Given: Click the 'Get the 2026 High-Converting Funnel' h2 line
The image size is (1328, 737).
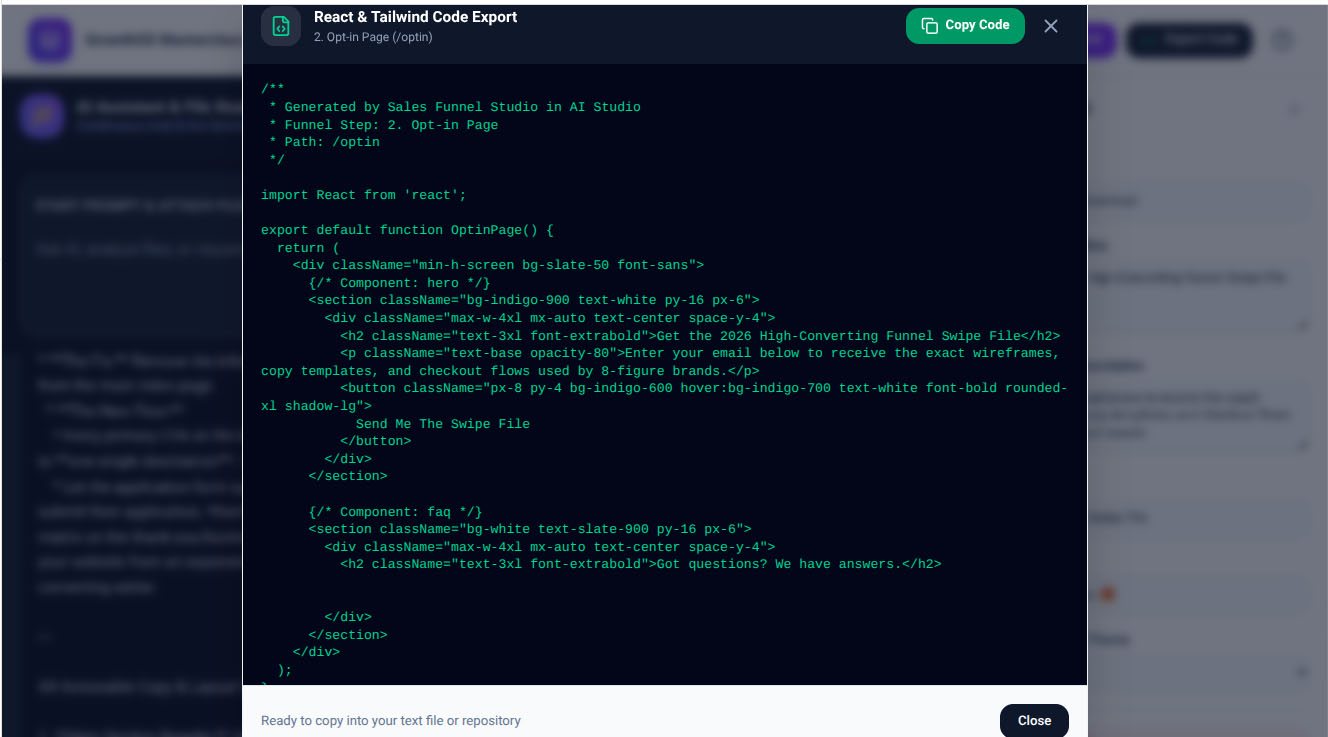Looking at the screenshot, I should [x=700, y=336].
